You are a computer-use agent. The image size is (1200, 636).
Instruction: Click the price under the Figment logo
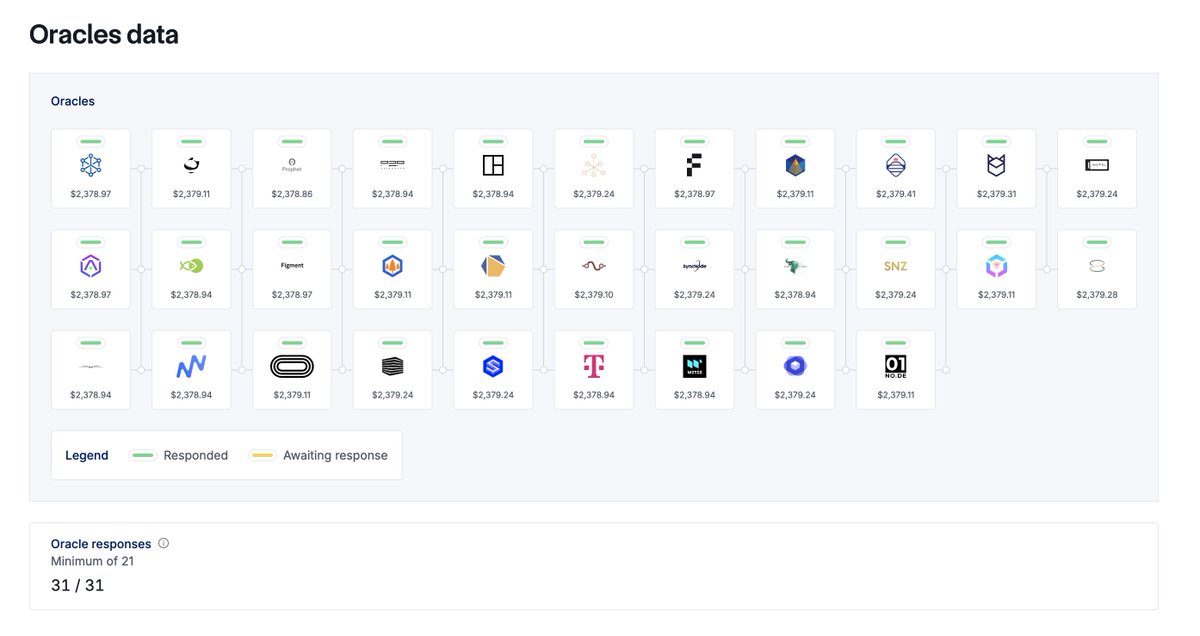coord(292,295)
